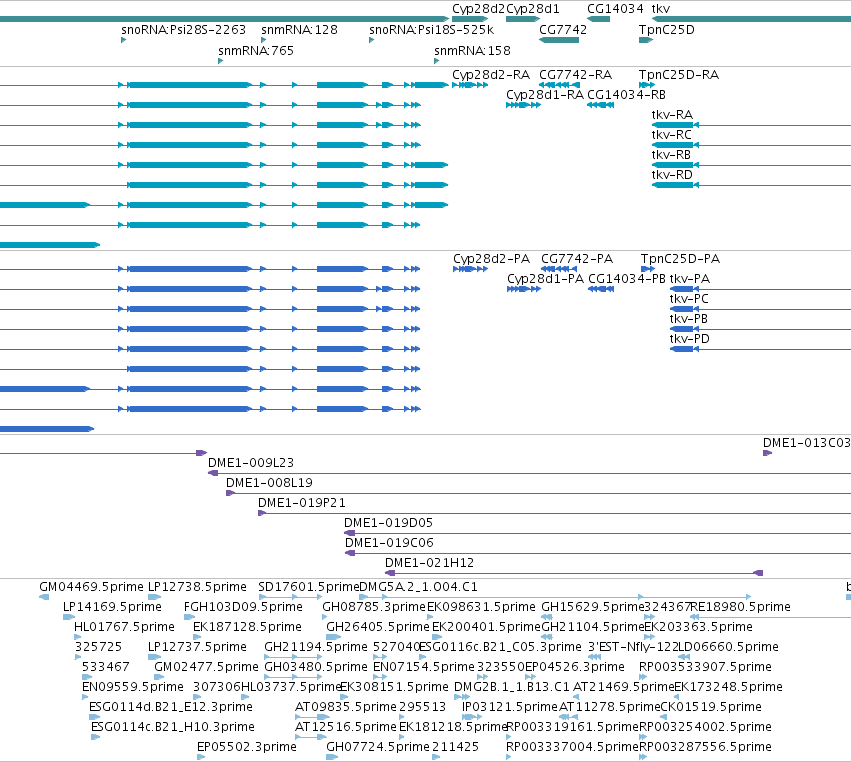This screenshot has height=762, width=851.
Task: Open the CK01519.5prime EST label
Action: [711, 708]
